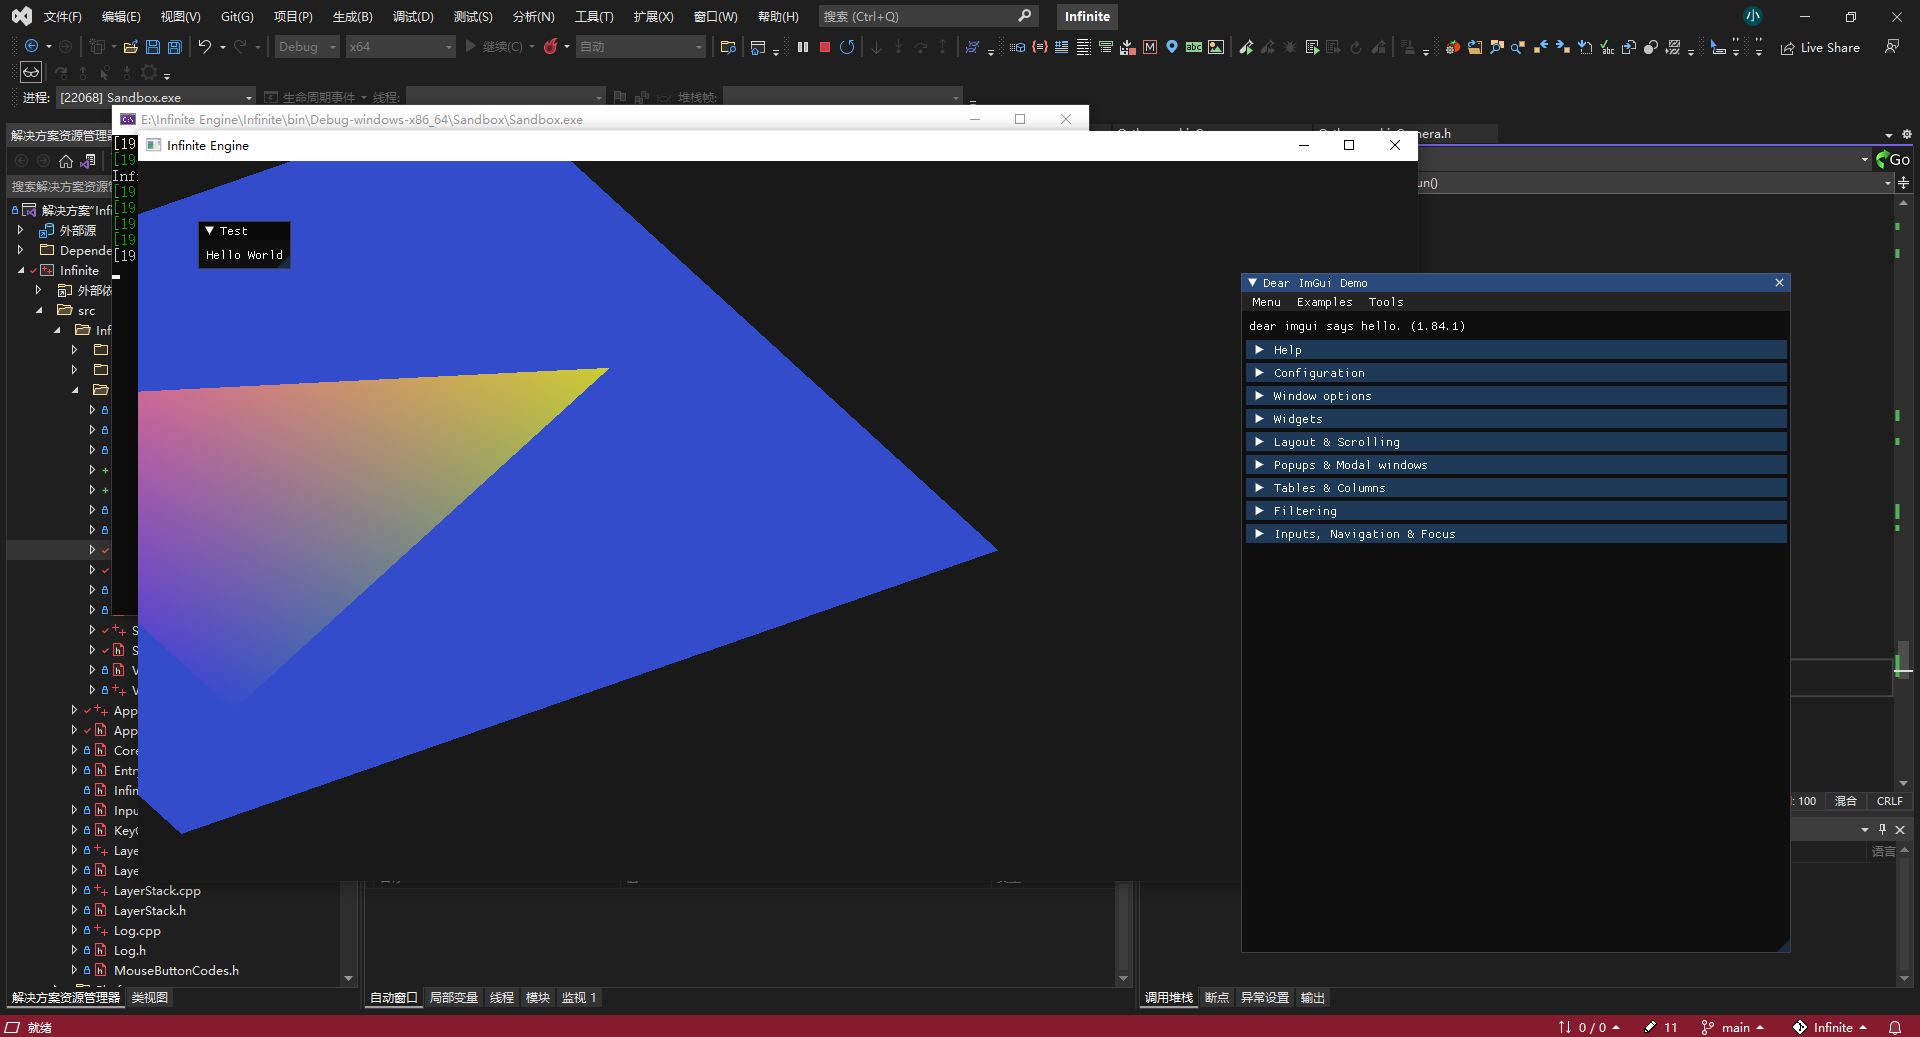Open the Debug configuration dropdown
Image resolution: width=1920 pixels, height=1037 pixels.
307,47
